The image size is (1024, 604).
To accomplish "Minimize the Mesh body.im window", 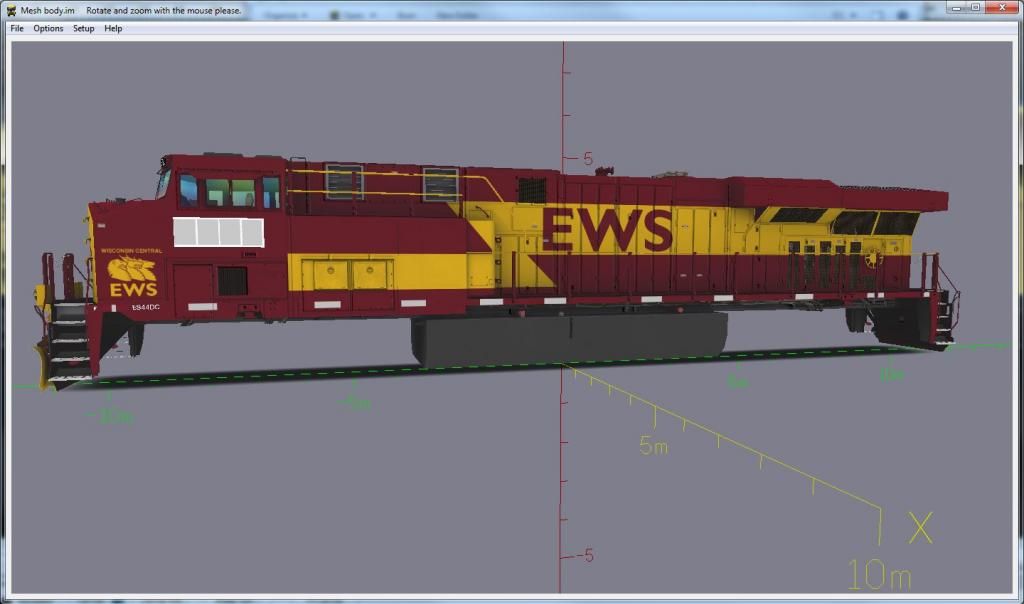I will pos(957,8).
